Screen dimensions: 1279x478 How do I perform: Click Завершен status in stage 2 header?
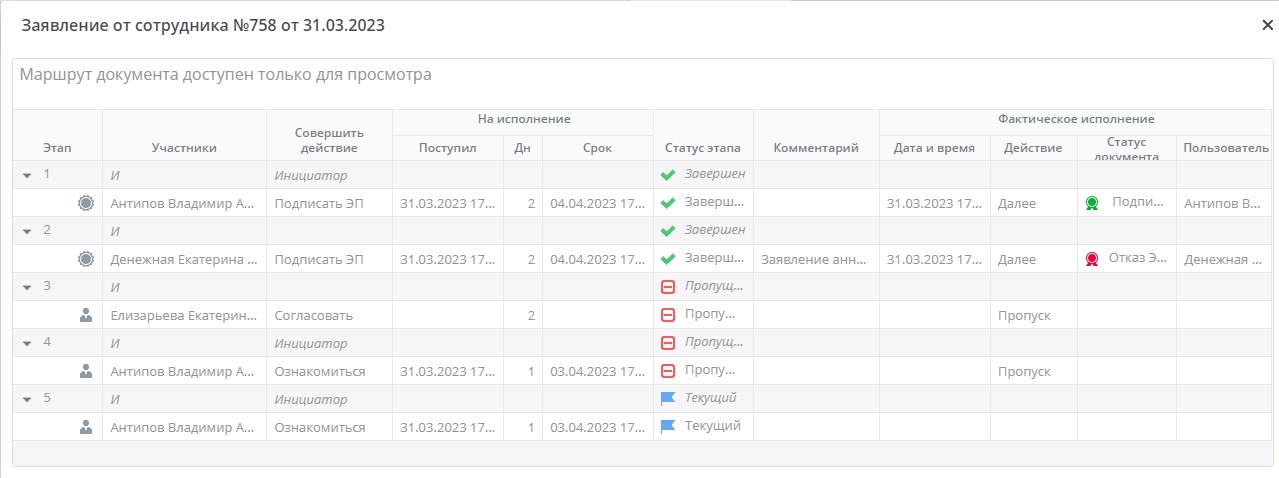click(x=715, y=230)
